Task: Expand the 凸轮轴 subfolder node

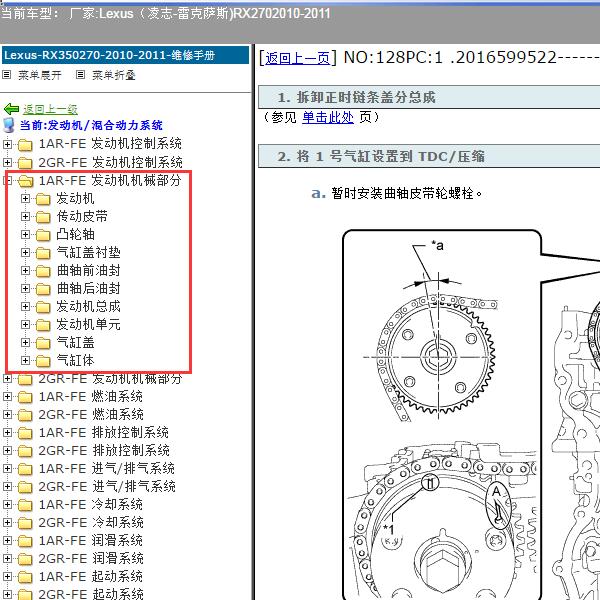Action: (x=25, y=234)
